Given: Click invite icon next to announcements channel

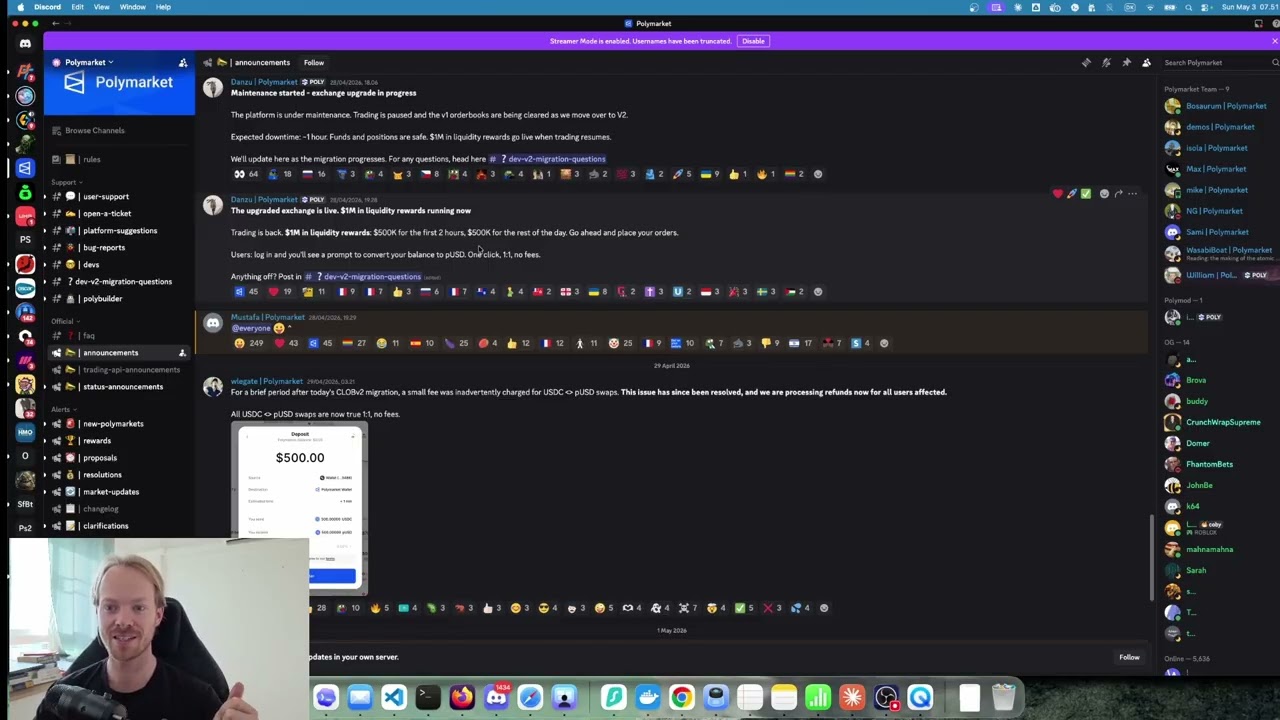Looking at the screenshot, I should coord(182,353).
